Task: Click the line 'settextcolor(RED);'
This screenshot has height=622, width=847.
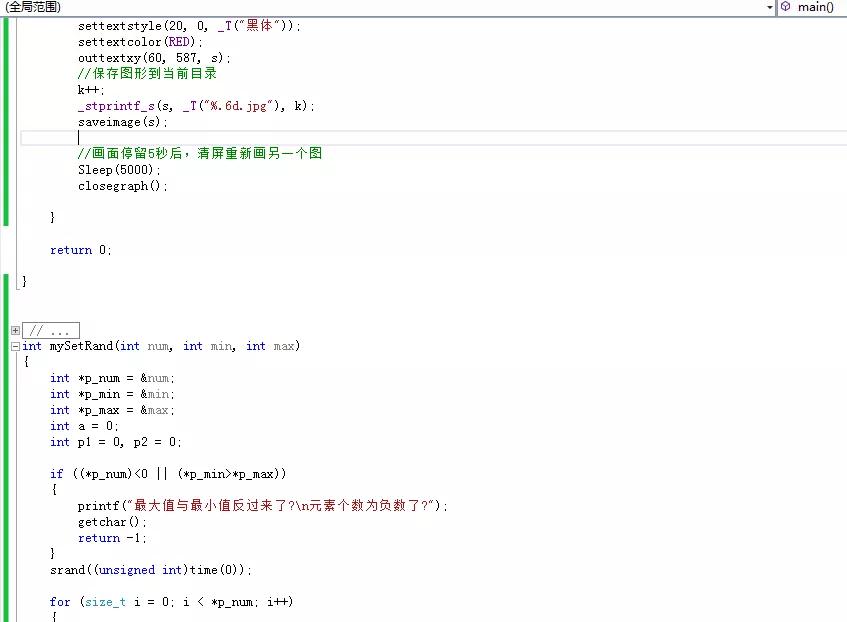Action: point(140,42)
